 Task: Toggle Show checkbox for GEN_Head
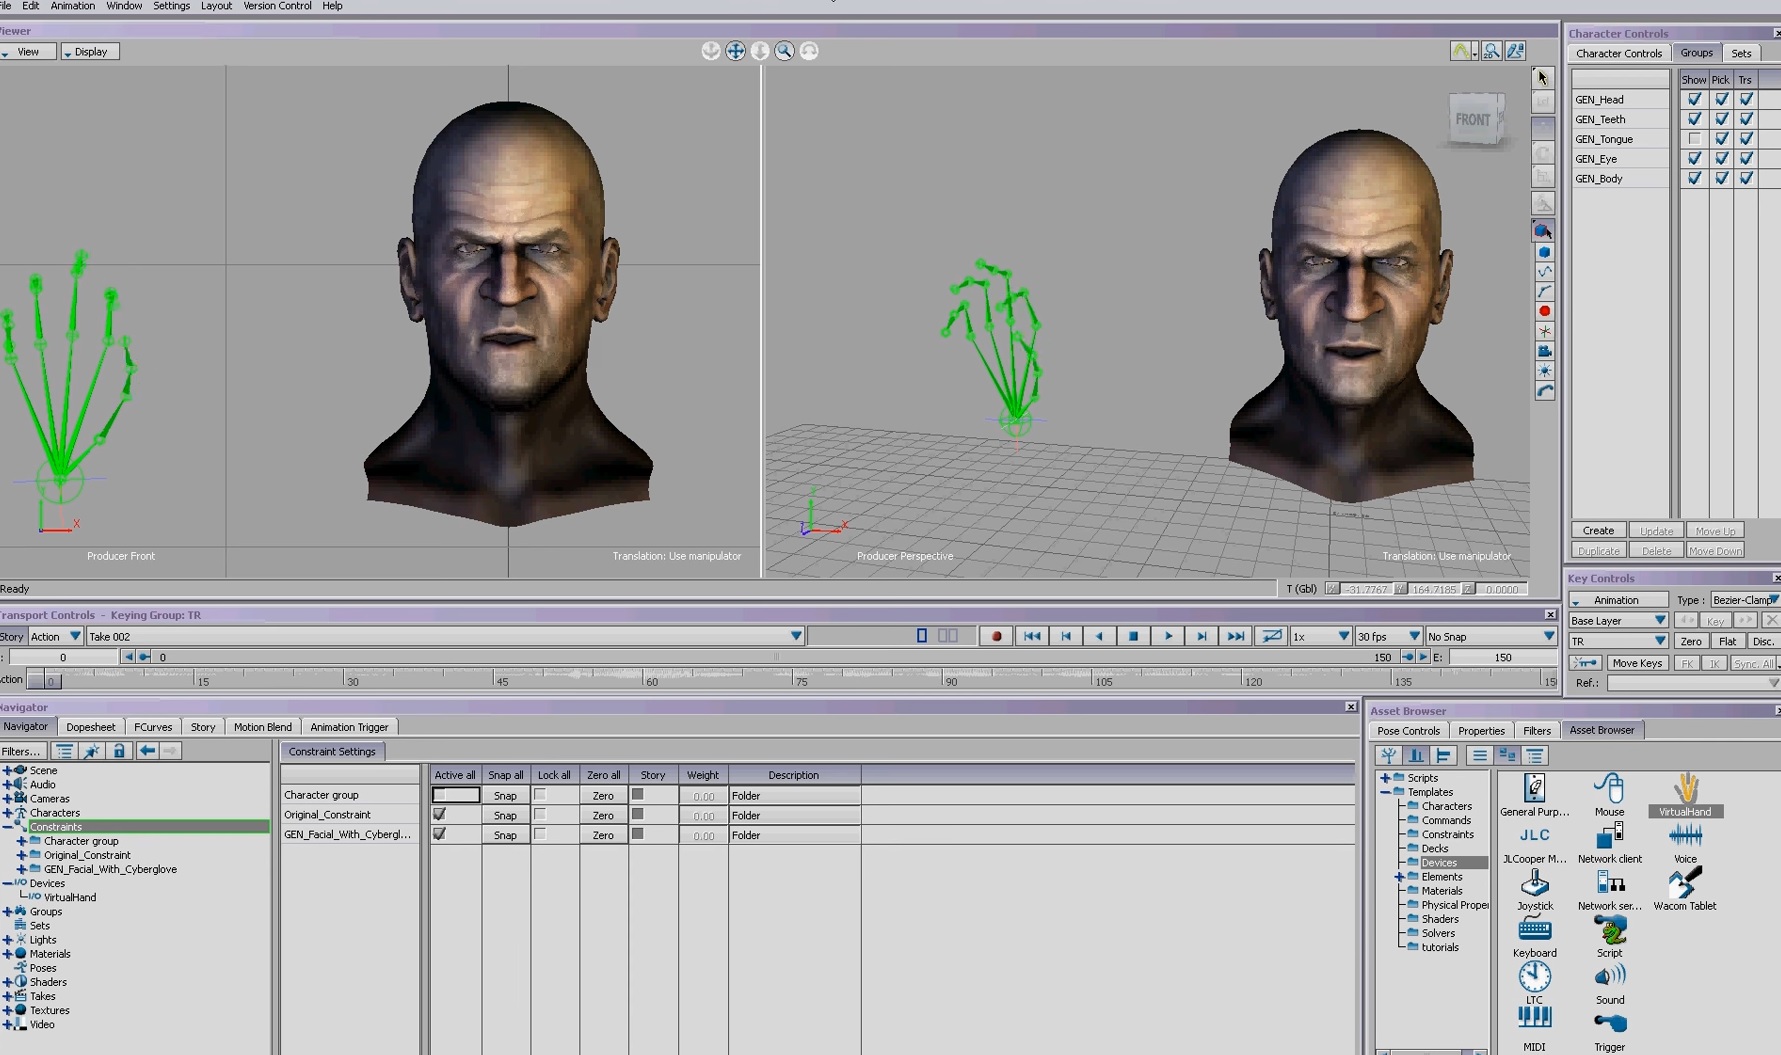pyautogui.click(x=1694, y=99)
